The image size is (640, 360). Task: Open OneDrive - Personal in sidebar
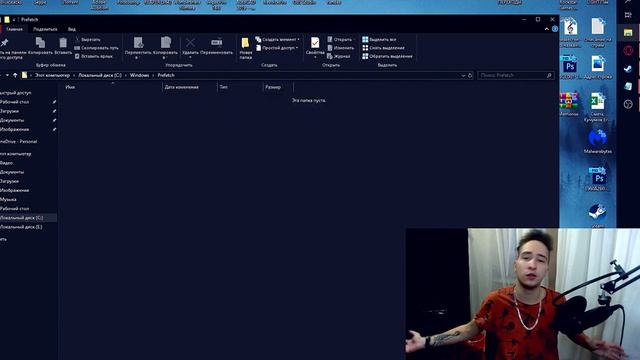coord(19,142)
